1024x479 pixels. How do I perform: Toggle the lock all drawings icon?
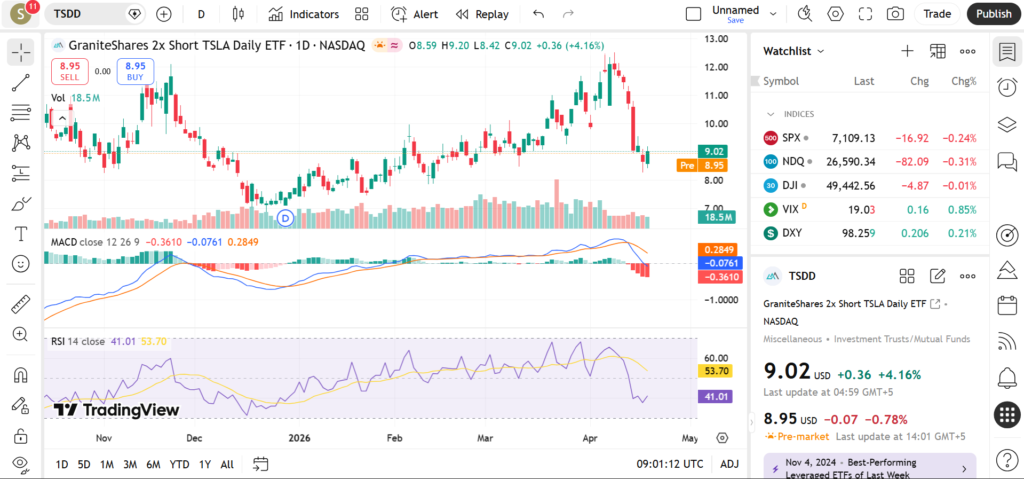pos(20,436)
